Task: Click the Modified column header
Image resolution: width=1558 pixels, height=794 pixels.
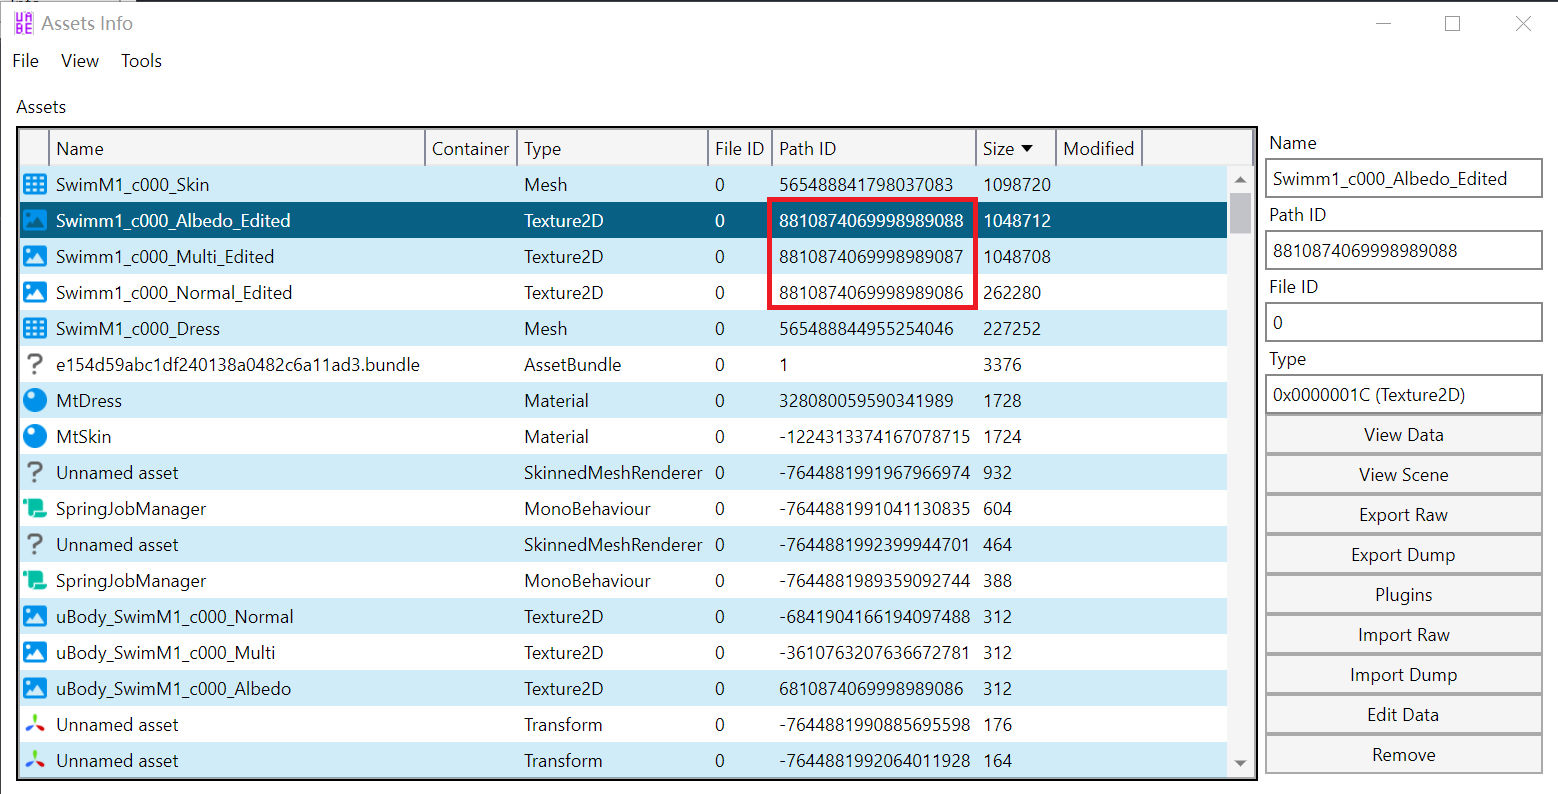Action: pyautogui.click(x=1099, y=148)
